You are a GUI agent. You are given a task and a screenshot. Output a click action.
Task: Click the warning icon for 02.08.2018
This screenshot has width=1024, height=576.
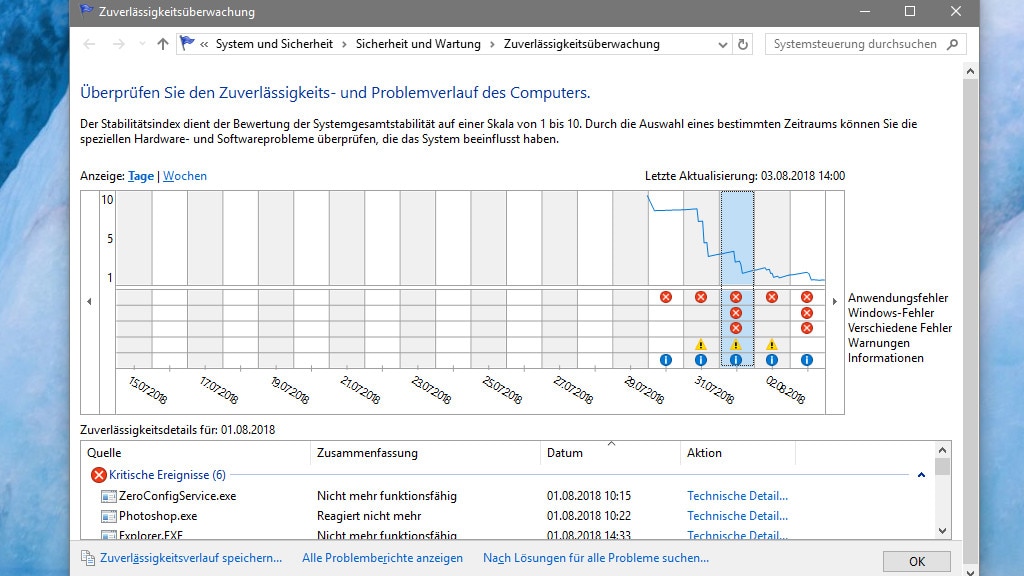click(x=772, y=344)
